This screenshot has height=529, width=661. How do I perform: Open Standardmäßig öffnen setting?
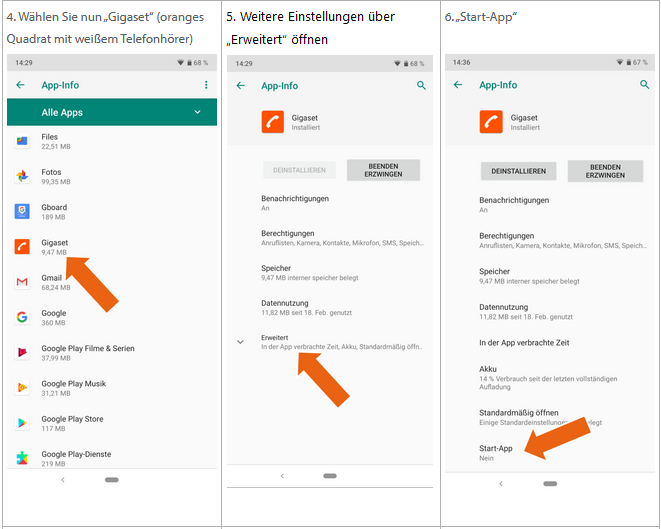click(550, 417)
